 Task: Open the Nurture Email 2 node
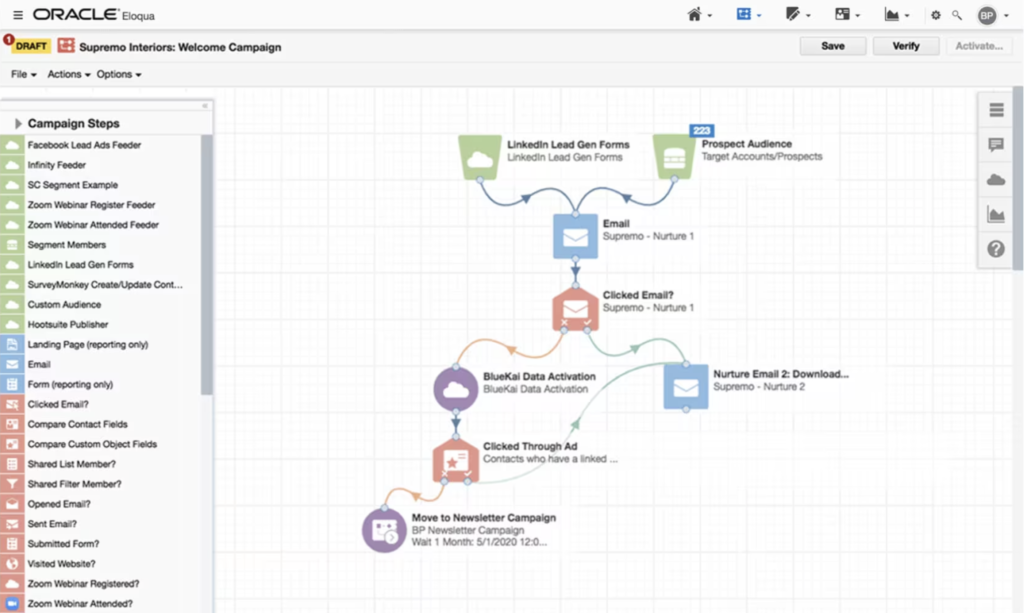(685, 386)
